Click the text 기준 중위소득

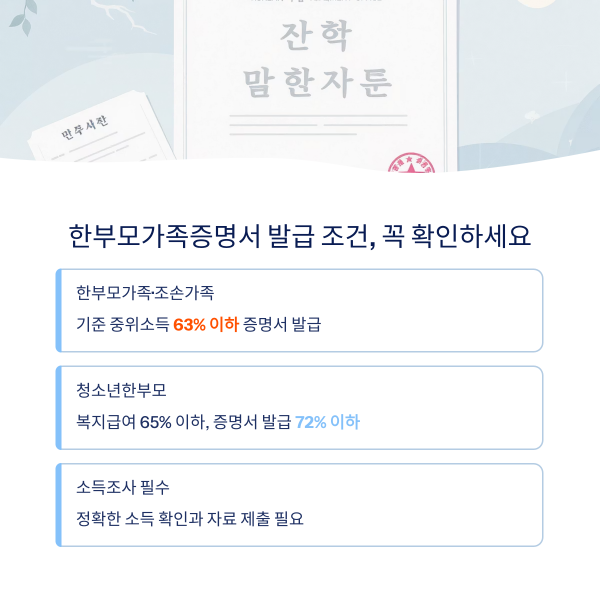(122, 325)
